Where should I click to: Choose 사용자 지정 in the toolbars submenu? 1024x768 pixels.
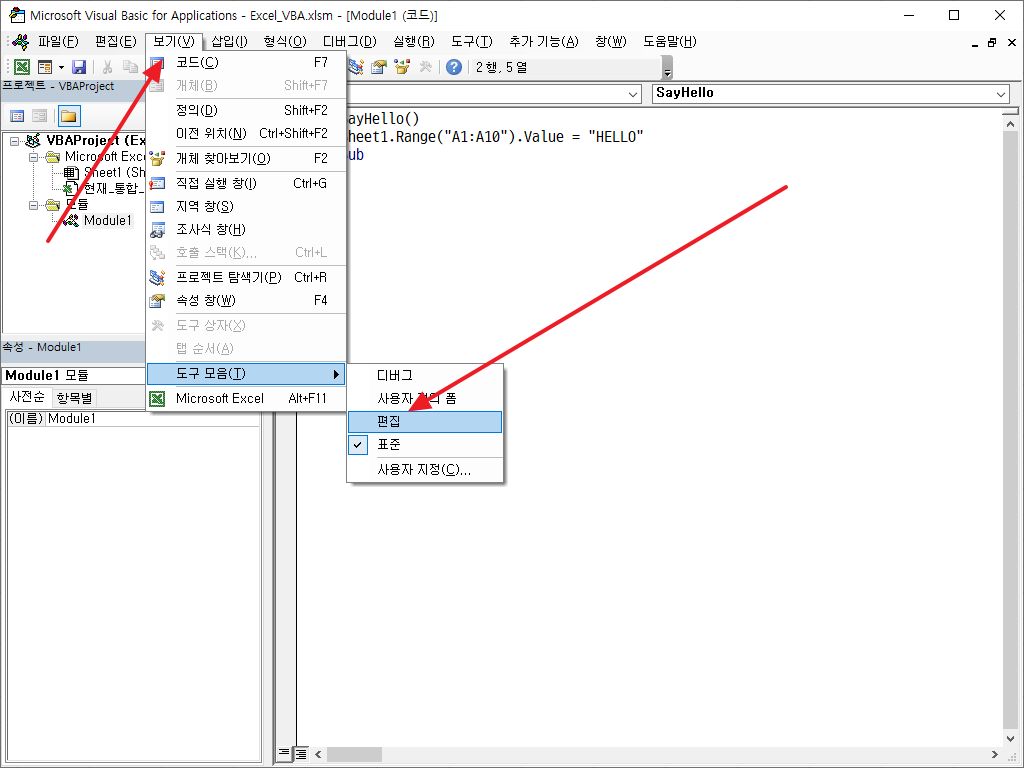tap(424, 470)
